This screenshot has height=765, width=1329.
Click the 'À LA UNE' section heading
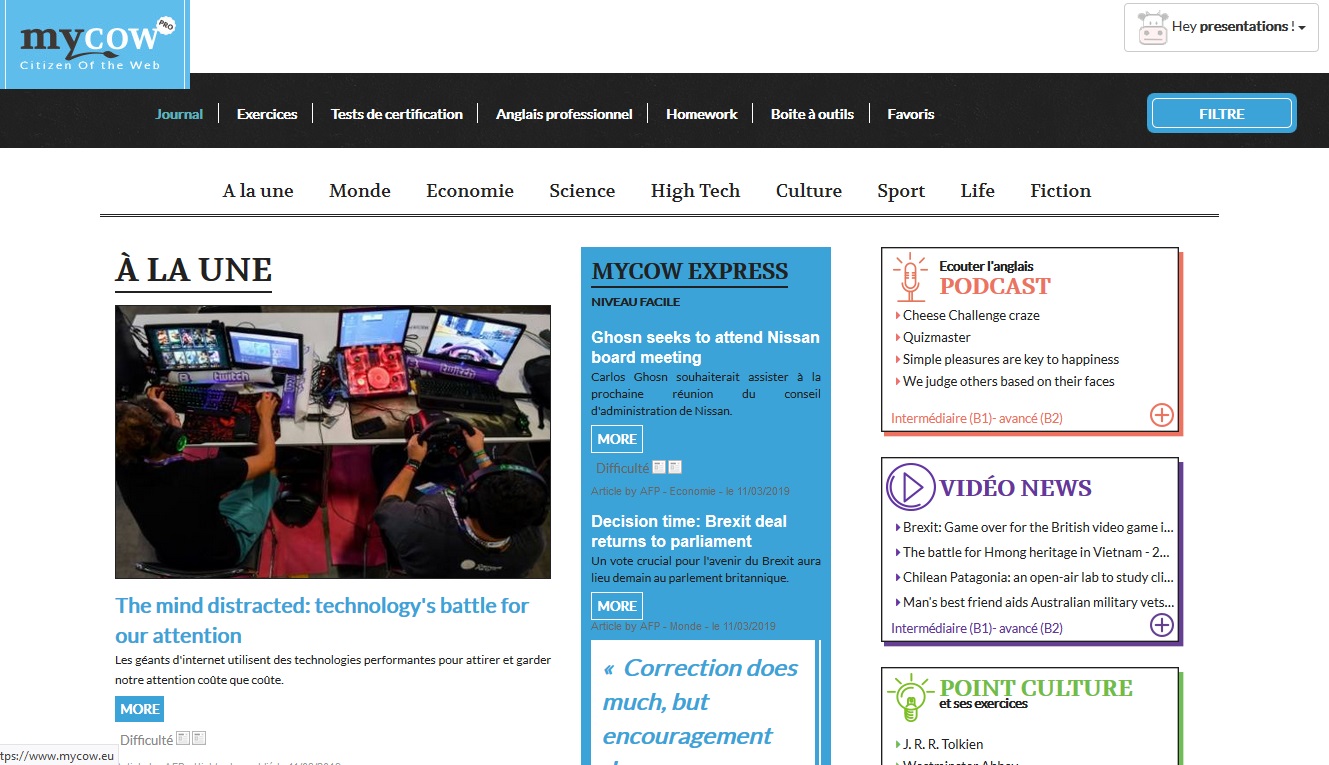click(193, 270)
